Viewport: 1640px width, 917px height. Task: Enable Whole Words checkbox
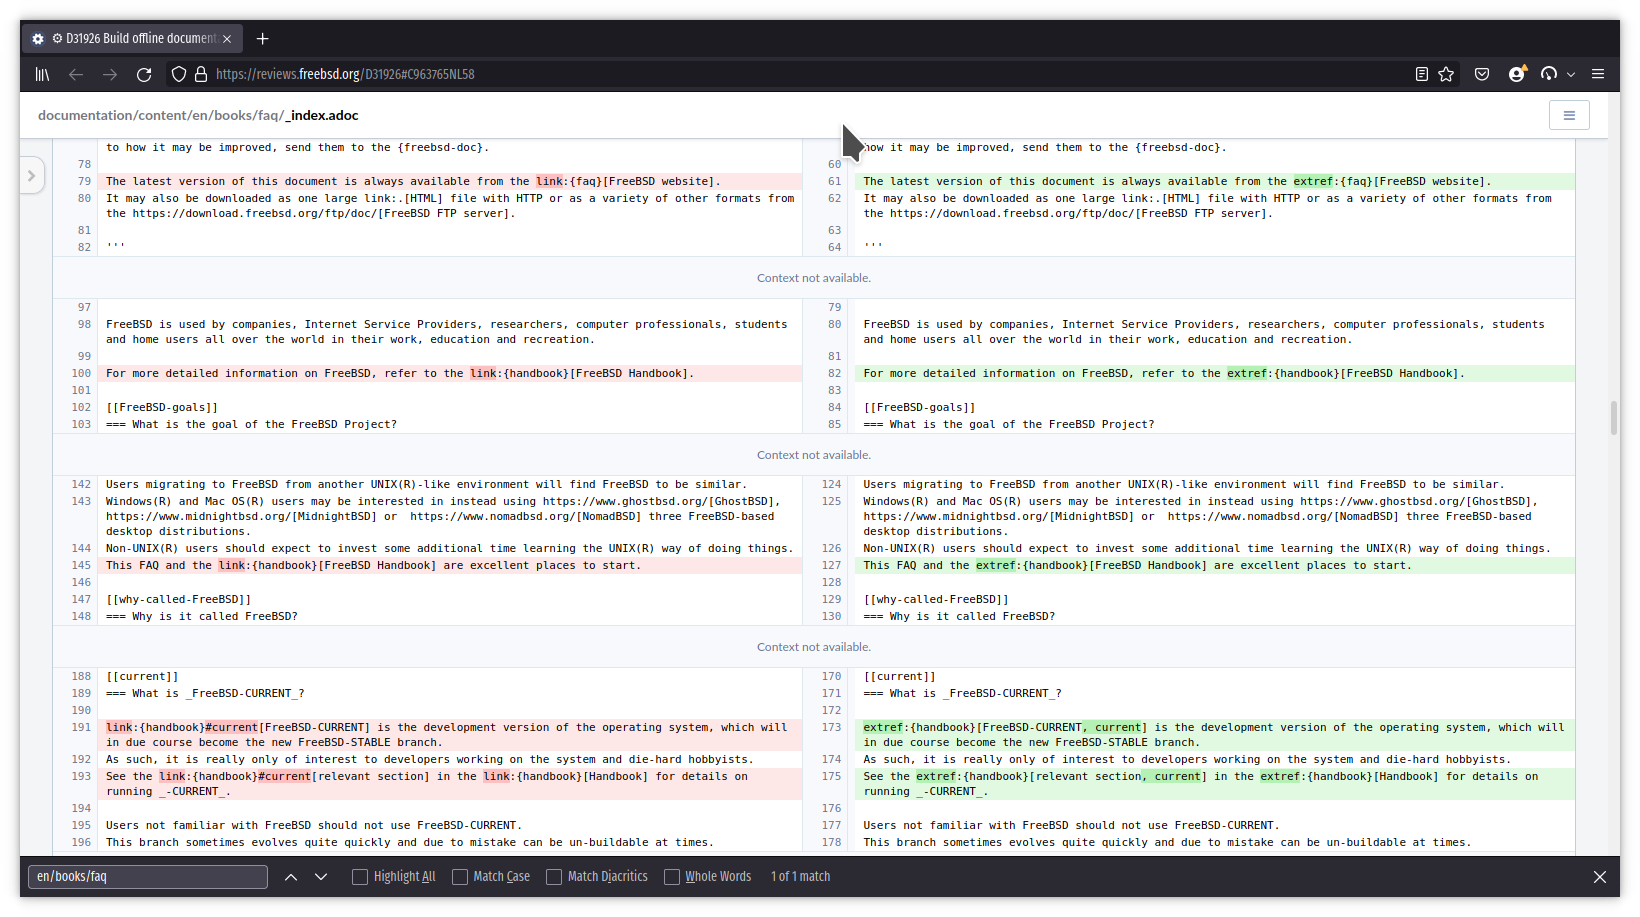click(x=672, y=877)
